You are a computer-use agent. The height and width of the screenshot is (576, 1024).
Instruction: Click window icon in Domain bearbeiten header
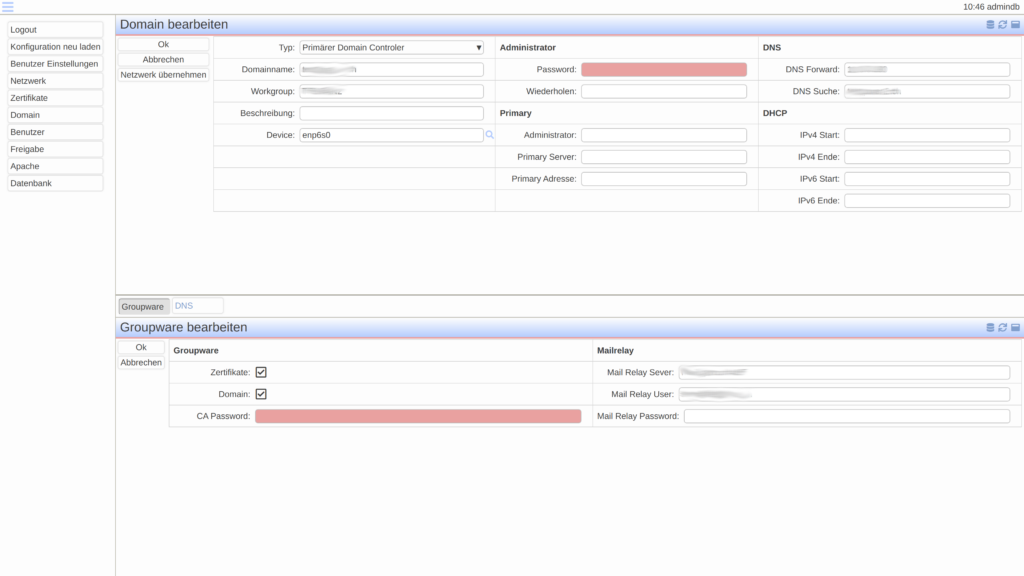[1015, 24]
